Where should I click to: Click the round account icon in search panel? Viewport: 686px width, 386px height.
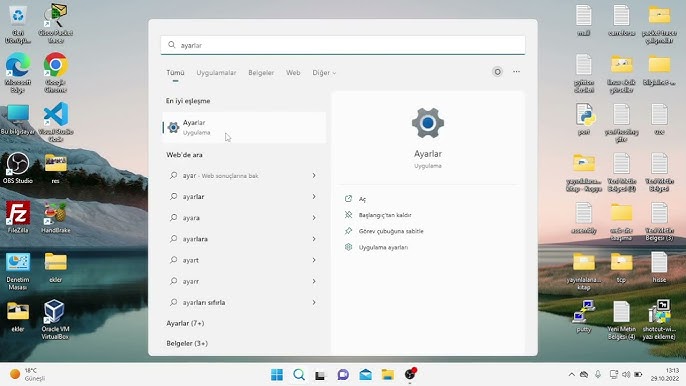tap(497, 72)
